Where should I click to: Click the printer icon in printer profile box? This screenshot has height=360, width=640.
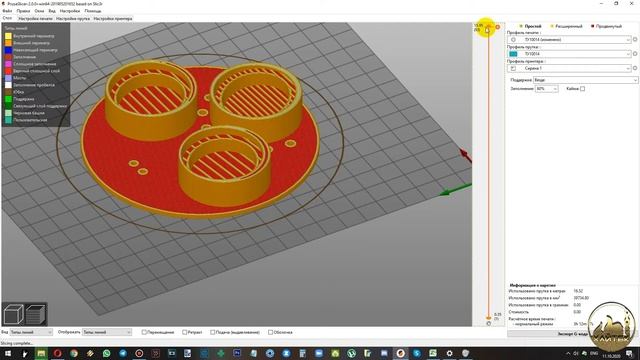(513, 68)
